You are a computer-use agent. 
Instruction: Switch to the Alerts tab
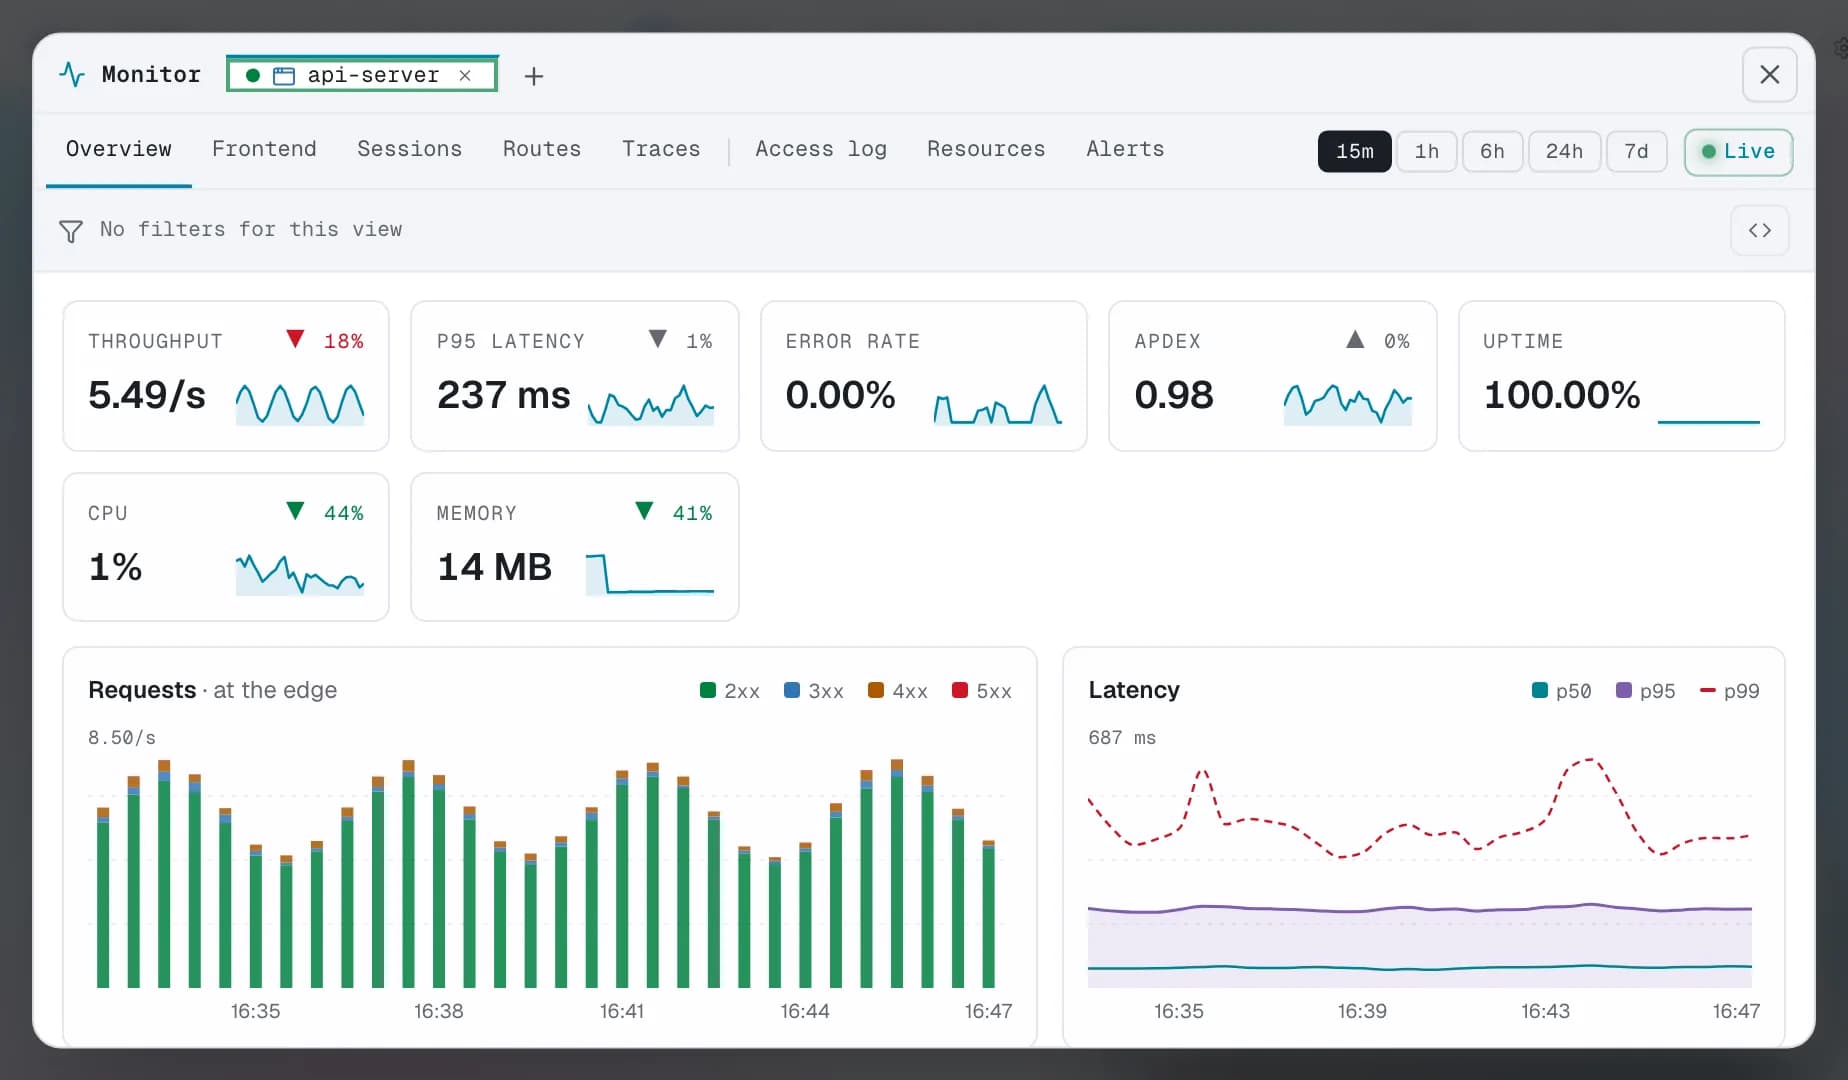click(1125, 149)
